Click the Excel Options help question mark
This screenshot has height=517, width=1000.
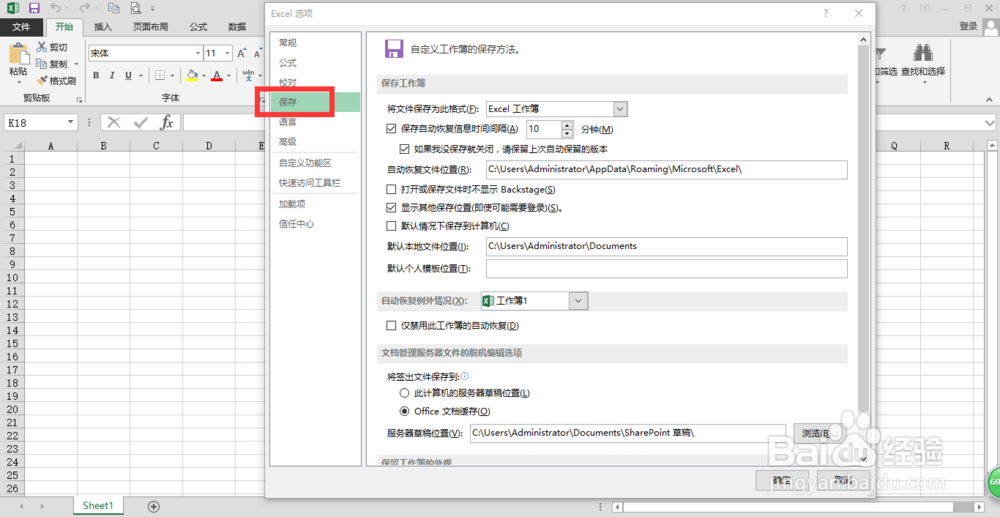coord(825,13)
